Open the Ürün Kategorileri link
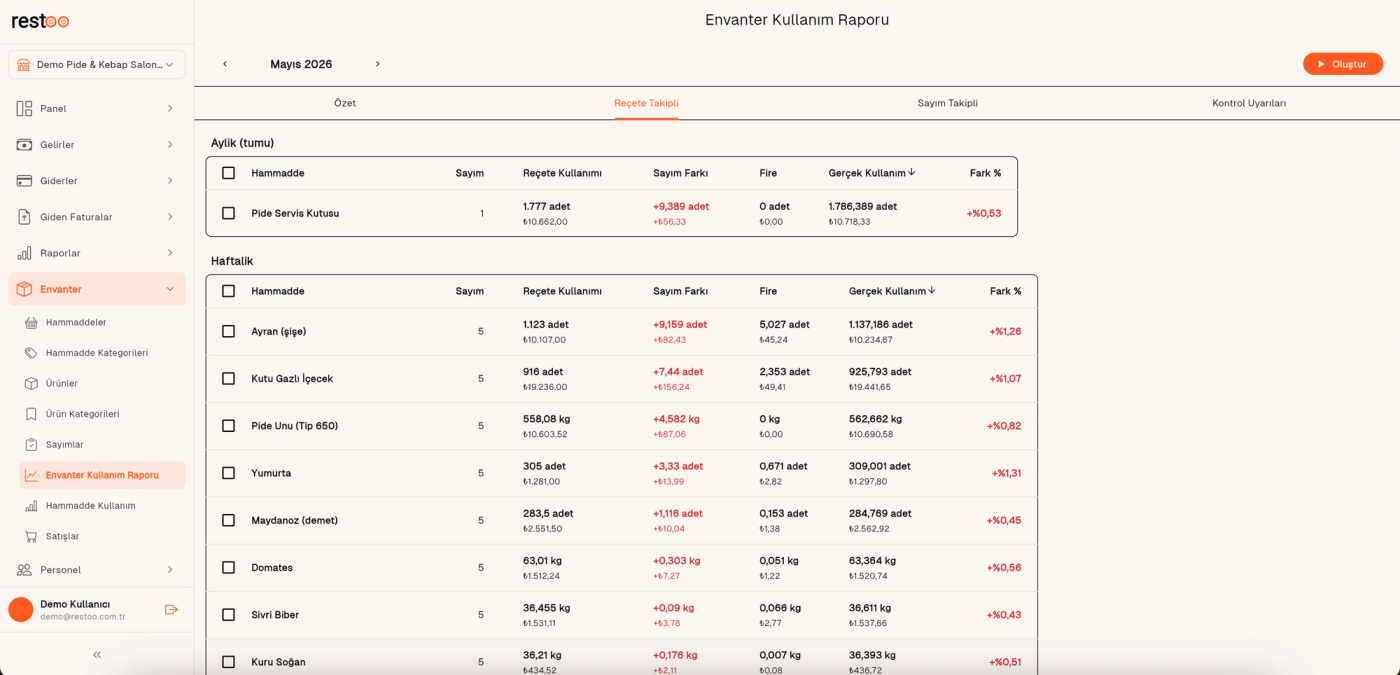The width and height of the screenshot is (1400, 675). 82,414
